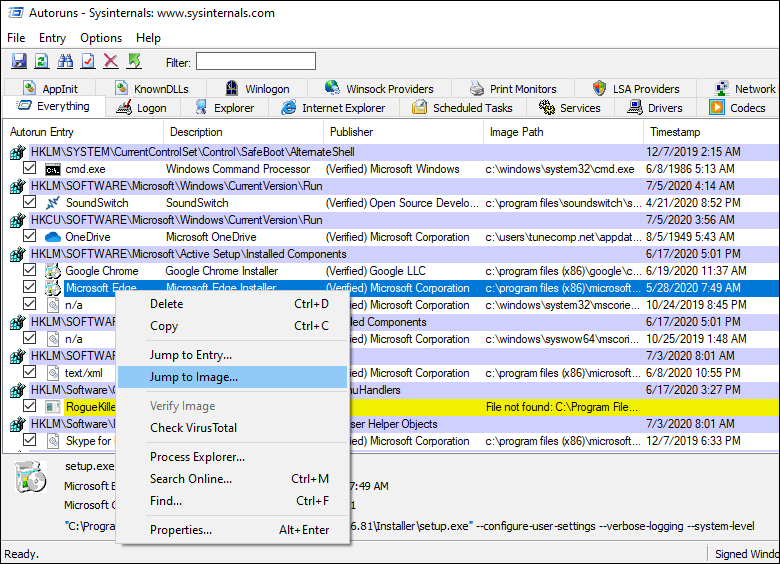The image size is (780, 564).
Task: Open the Help menu
Action: 148,38
